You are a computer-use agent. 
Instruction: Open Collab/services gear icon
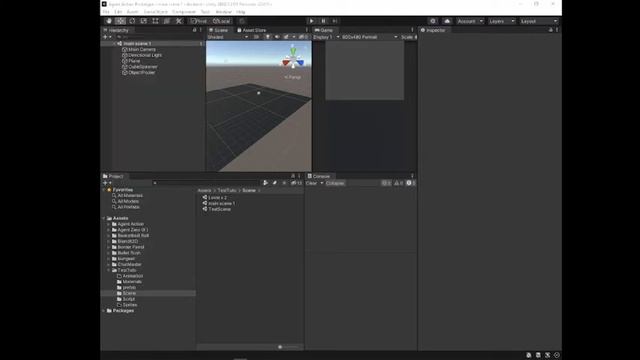433,21
